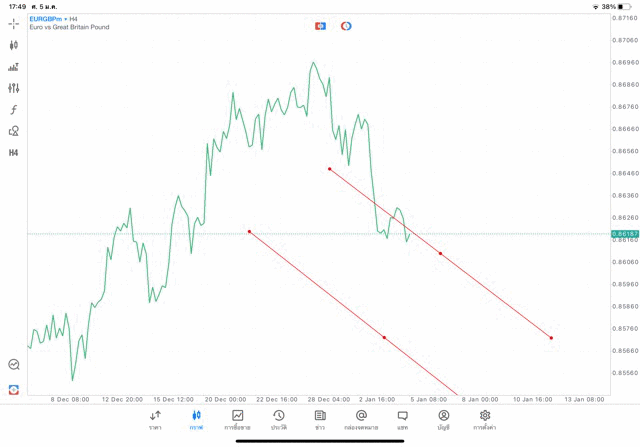Select the upper red trendline's middle anchor point
Screen dimensions: 640x447
[x=440, y=254]
